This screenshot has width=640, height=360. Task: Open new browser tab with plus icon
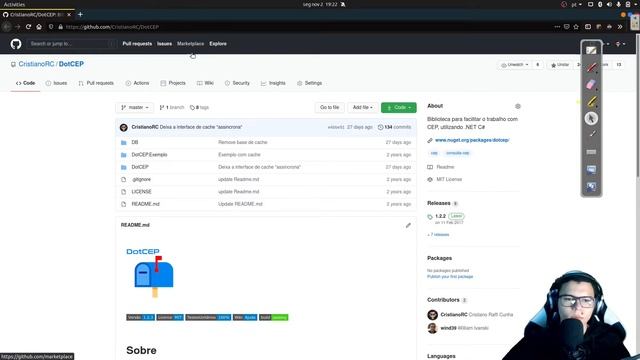80,15
